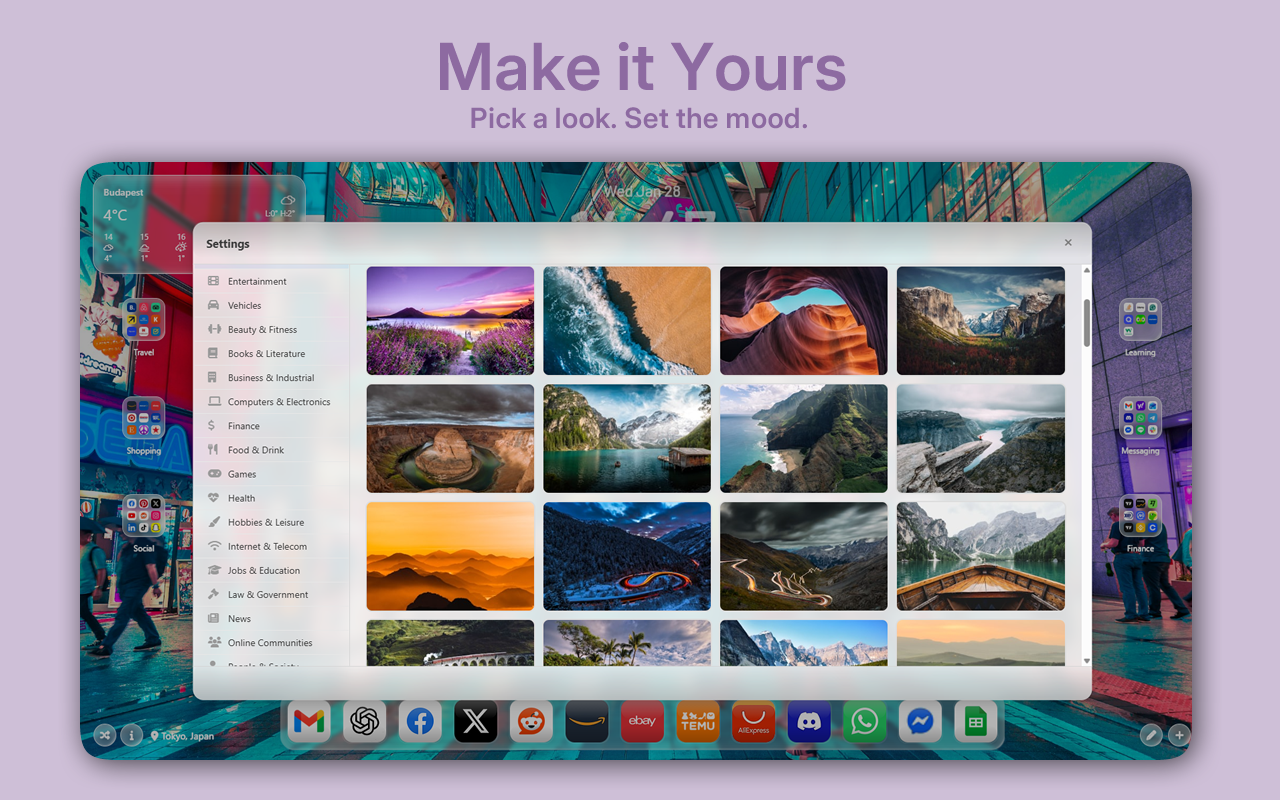
Task: Open eBay from the dock
Action: pos(642,721)
